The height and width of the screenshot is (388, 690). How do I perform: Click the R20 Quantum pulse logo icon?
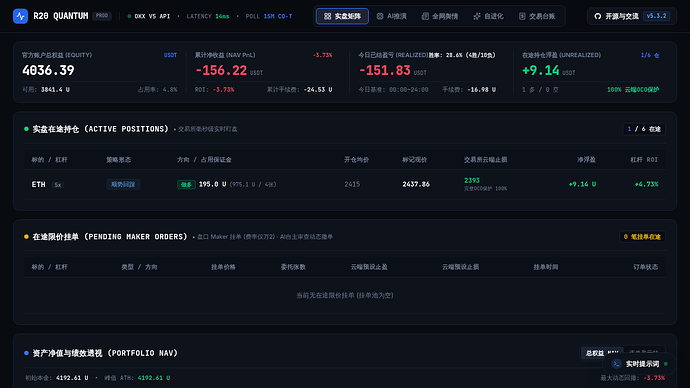[20, 16]
